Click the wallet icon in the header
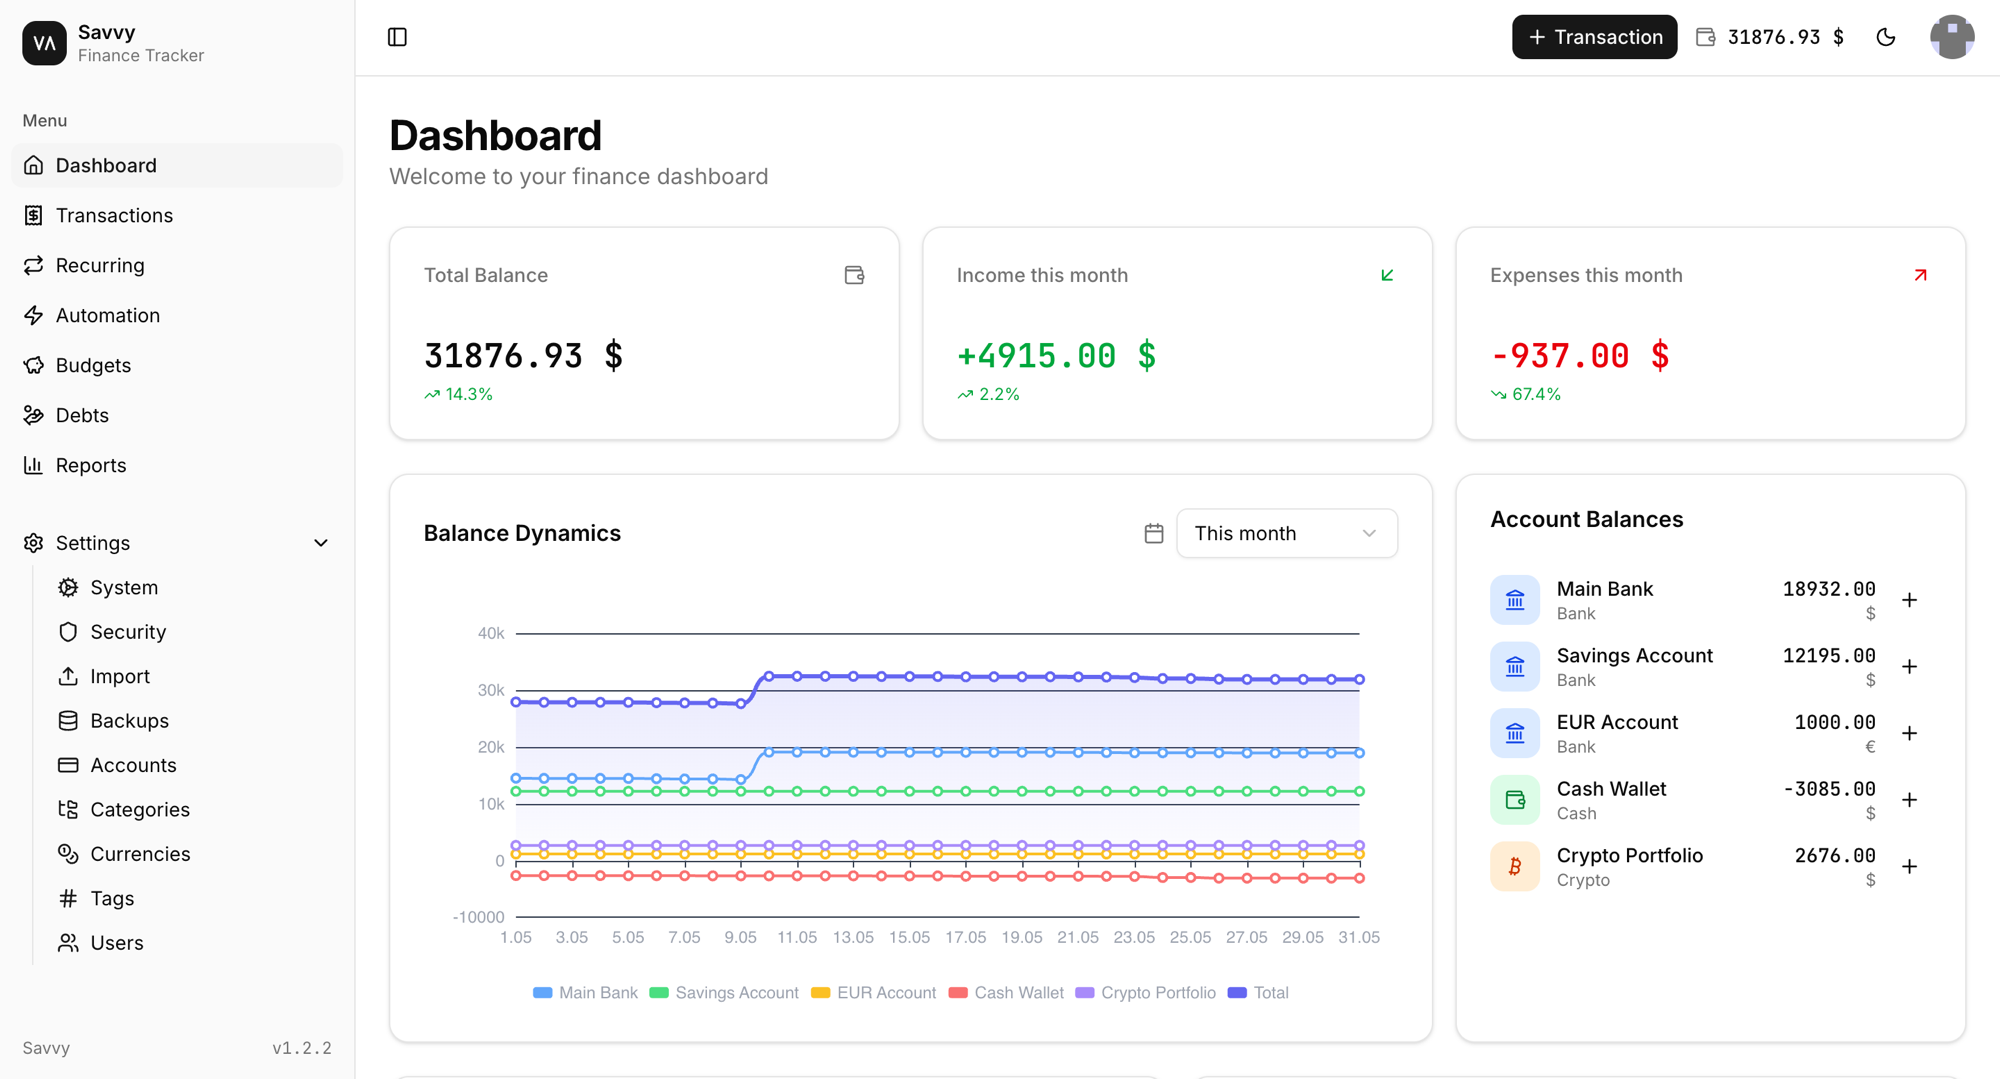The image size is (2000, 1079). click(1706, 37)
